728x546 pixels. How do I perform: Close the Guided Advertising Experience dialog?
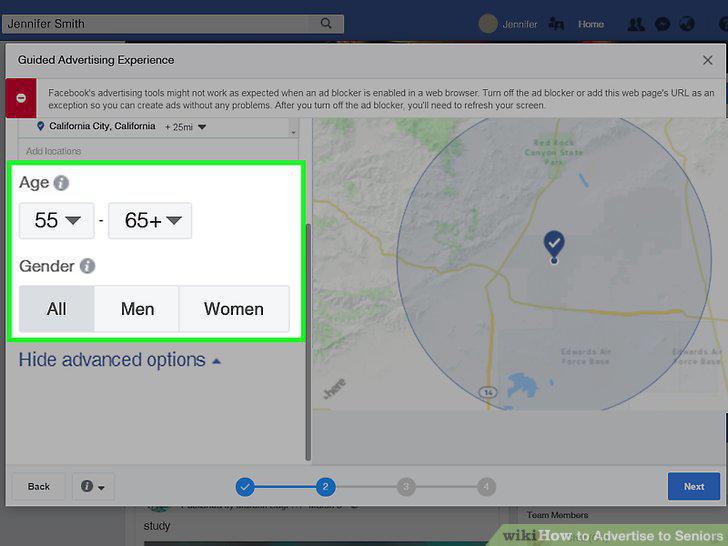[x=707, y=60]
